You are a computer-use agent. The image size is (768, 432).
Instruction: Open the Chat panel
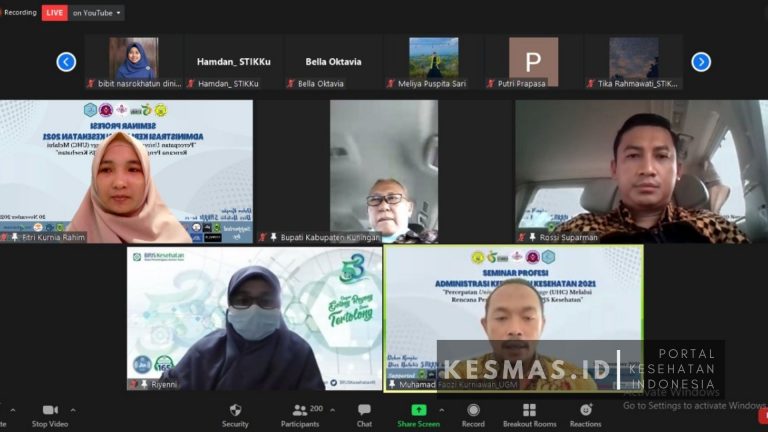[364, 415]
